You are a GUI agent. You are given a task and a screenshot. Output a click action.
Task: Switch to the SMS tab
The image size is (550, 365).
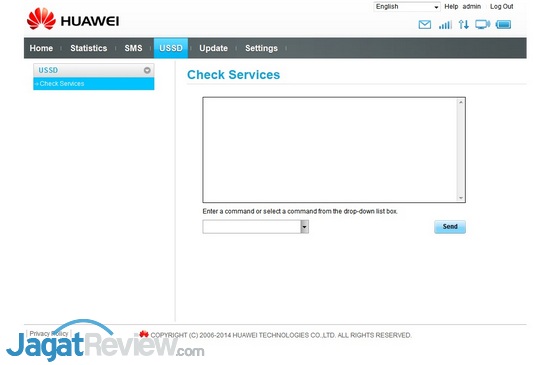133,48
